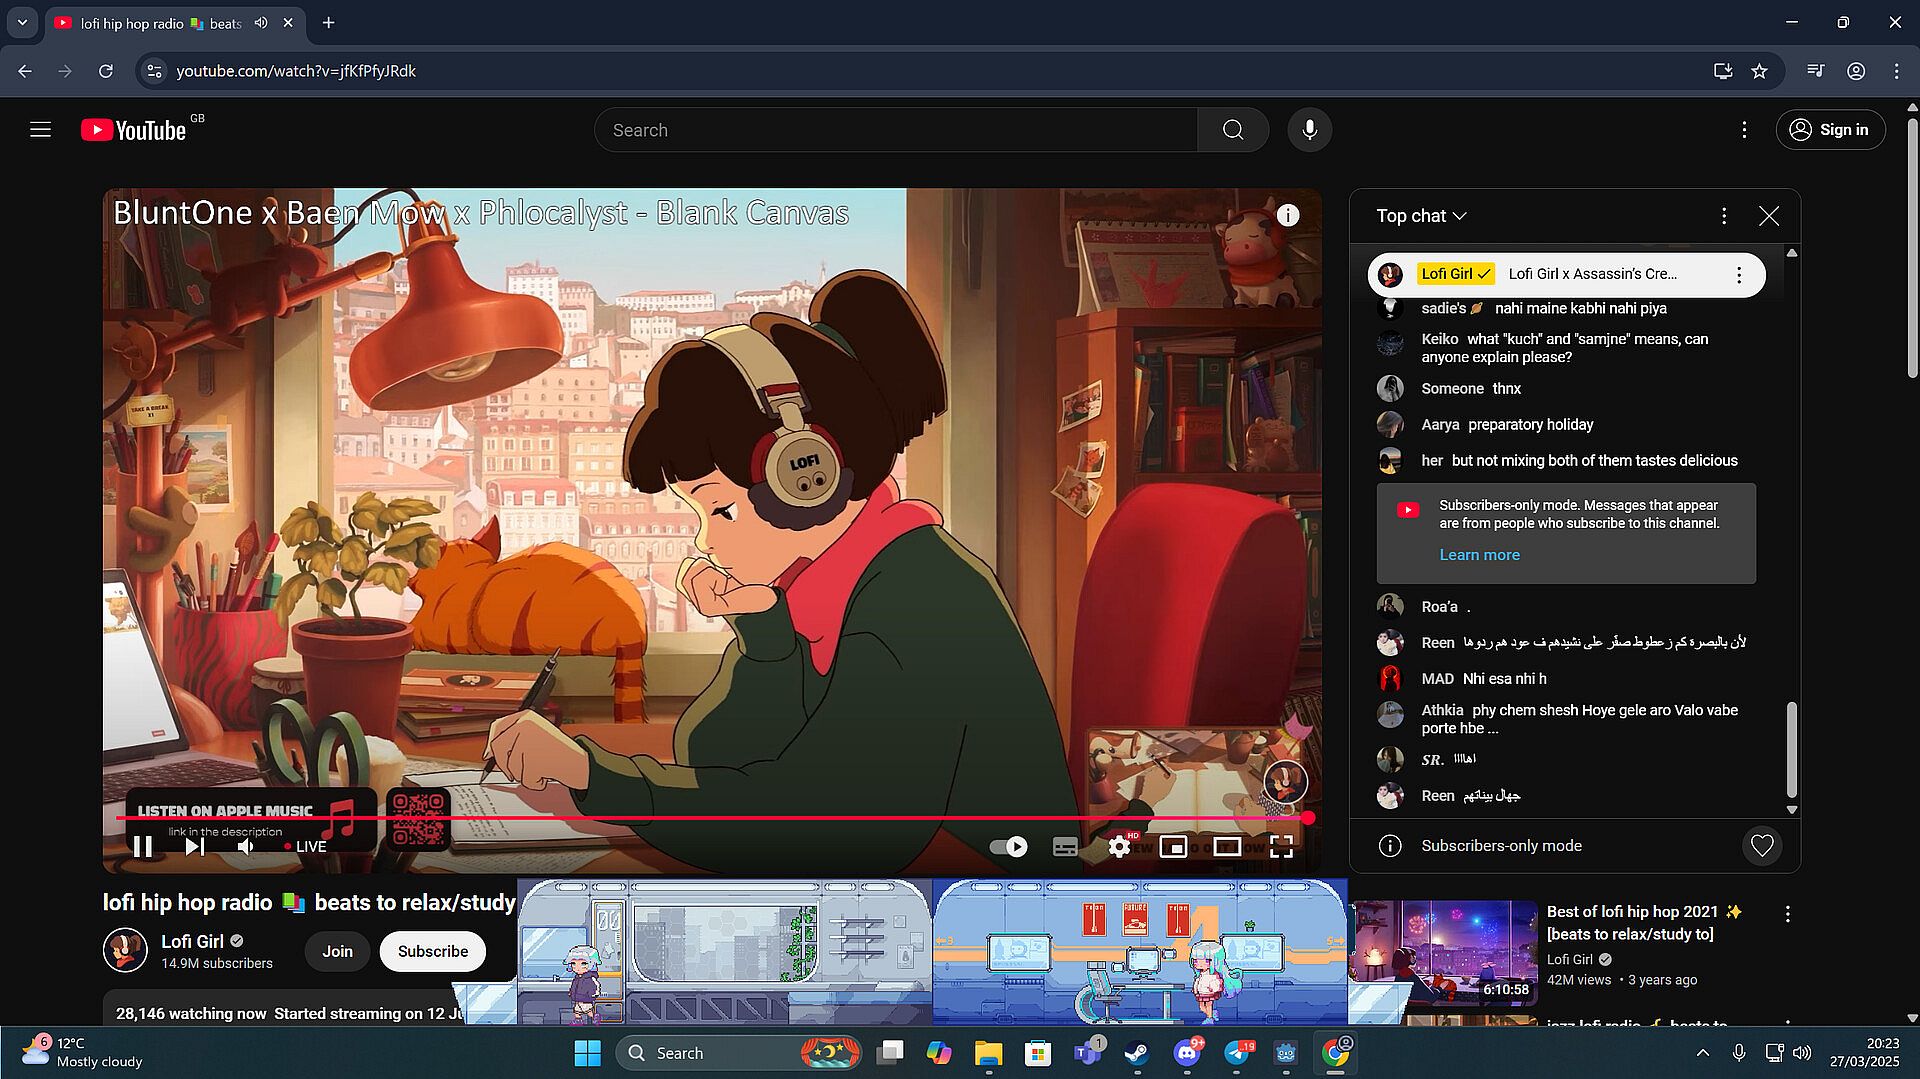Open the YouTube hamburger guide menu

40,130
